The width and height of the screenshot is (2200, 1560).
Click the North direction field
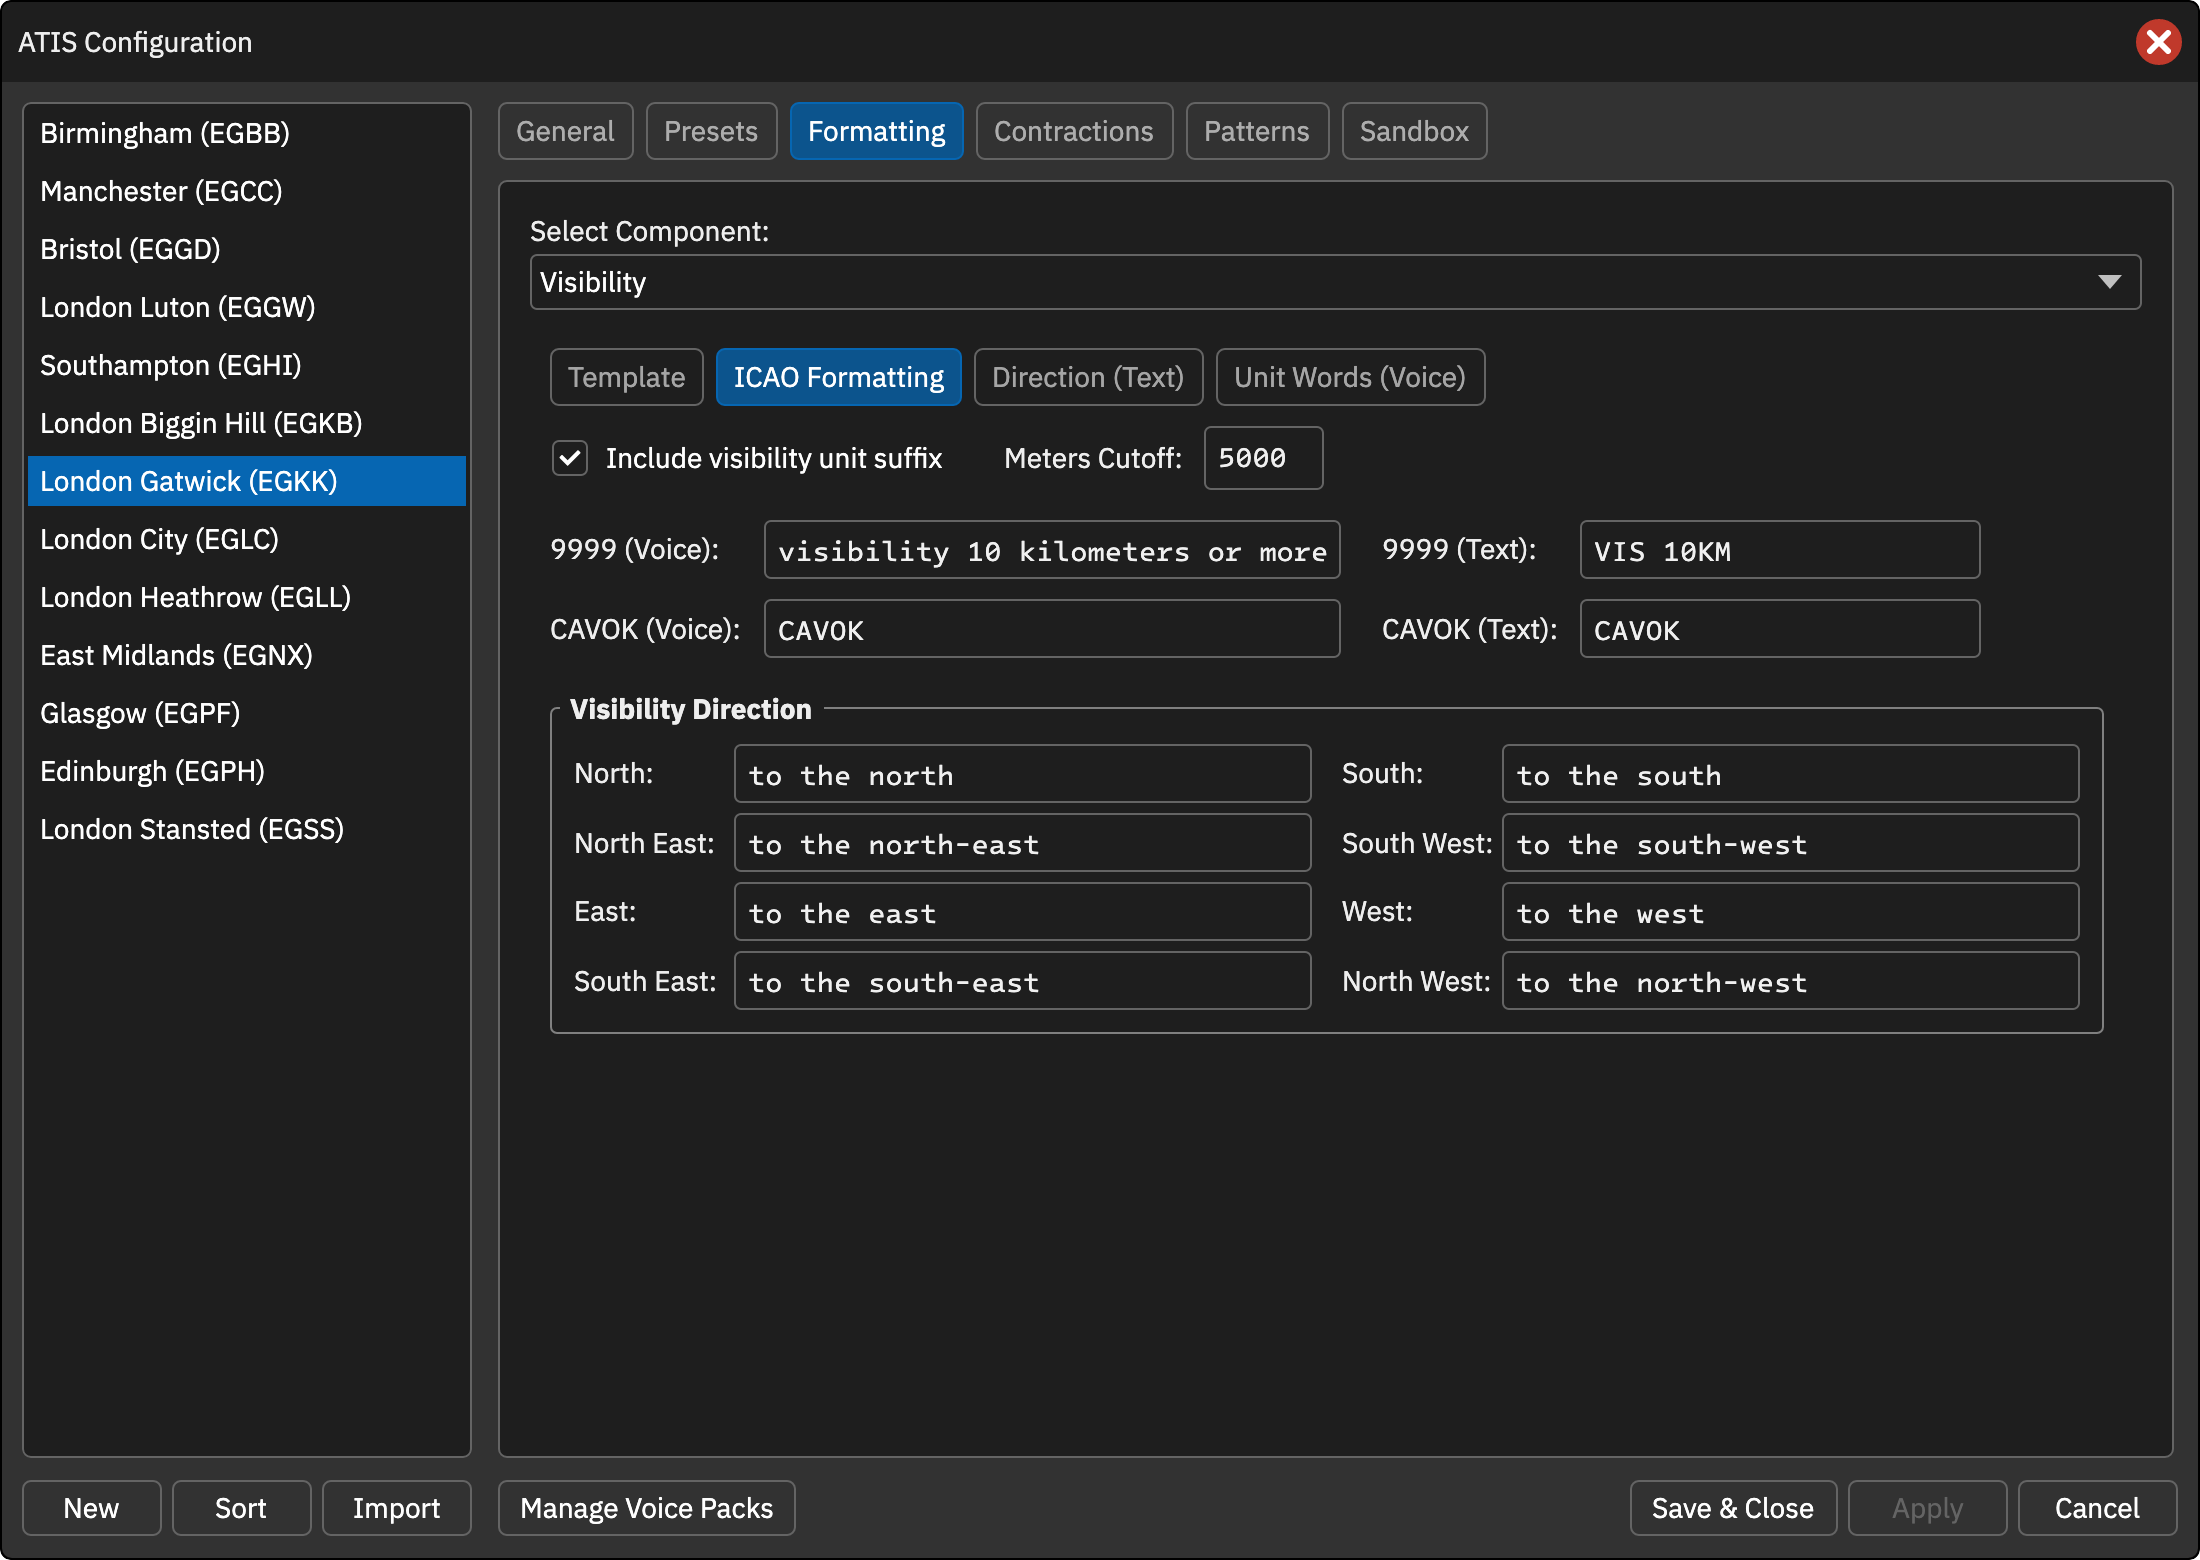click(1022, 774)
